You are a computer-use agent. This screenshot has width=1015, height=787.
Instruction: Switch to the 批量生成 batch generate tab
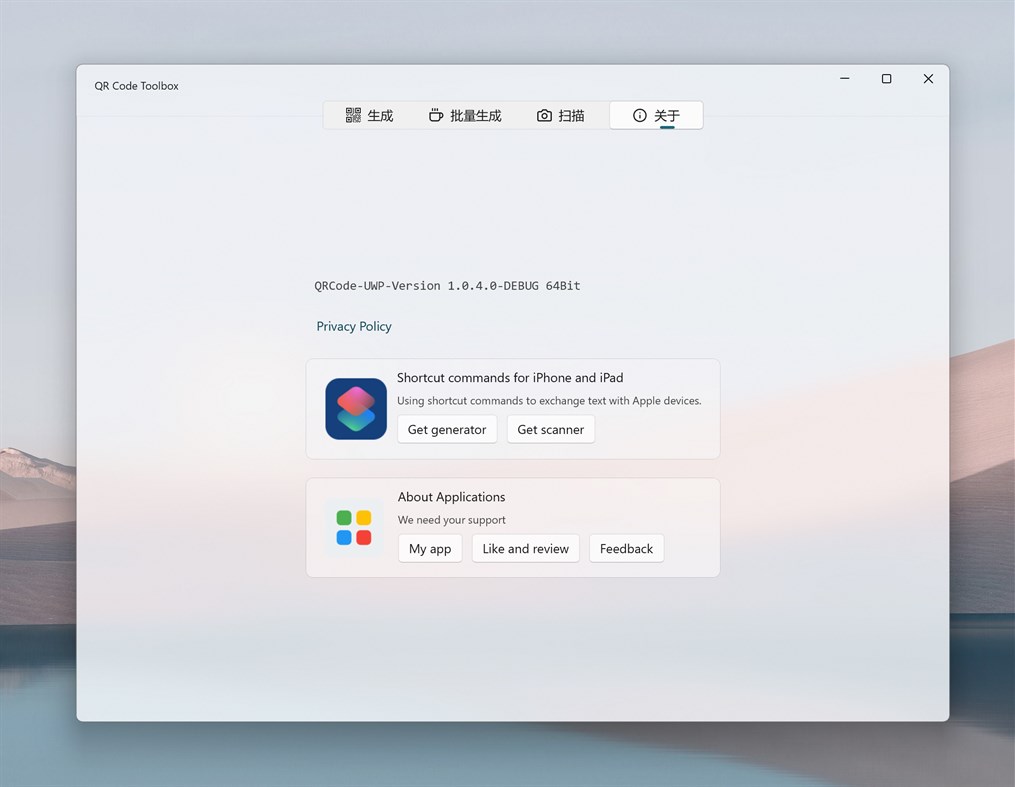pos(465,116)
